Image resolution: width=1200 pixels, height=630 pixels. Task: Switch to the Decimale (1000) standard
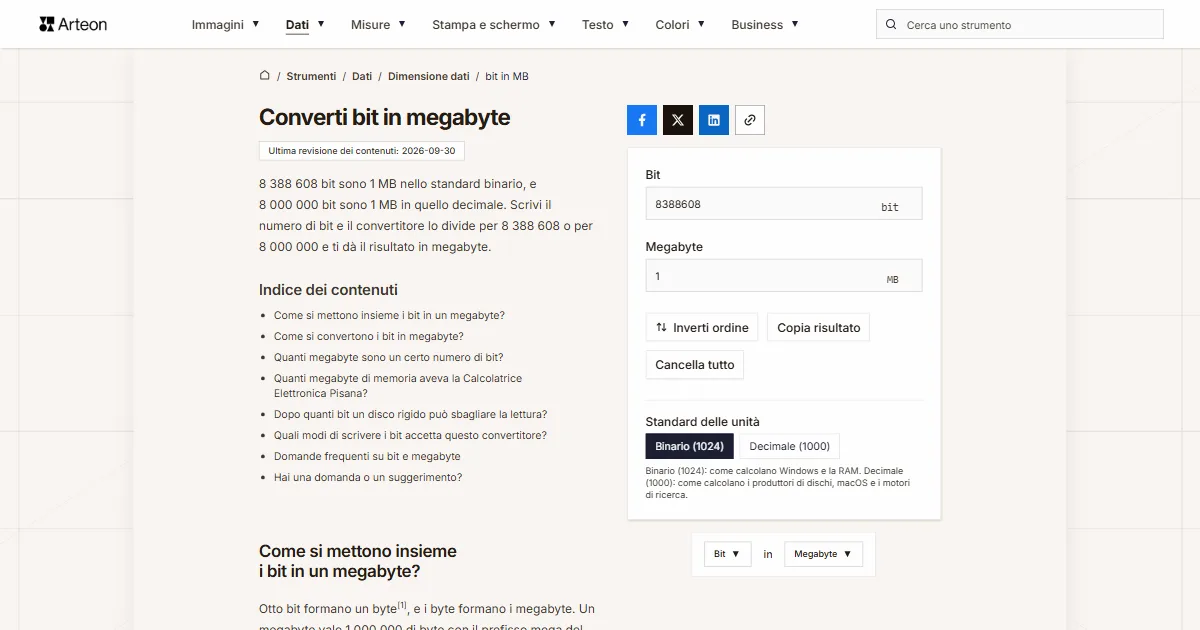pyautogui.click(x=790, y=446)
